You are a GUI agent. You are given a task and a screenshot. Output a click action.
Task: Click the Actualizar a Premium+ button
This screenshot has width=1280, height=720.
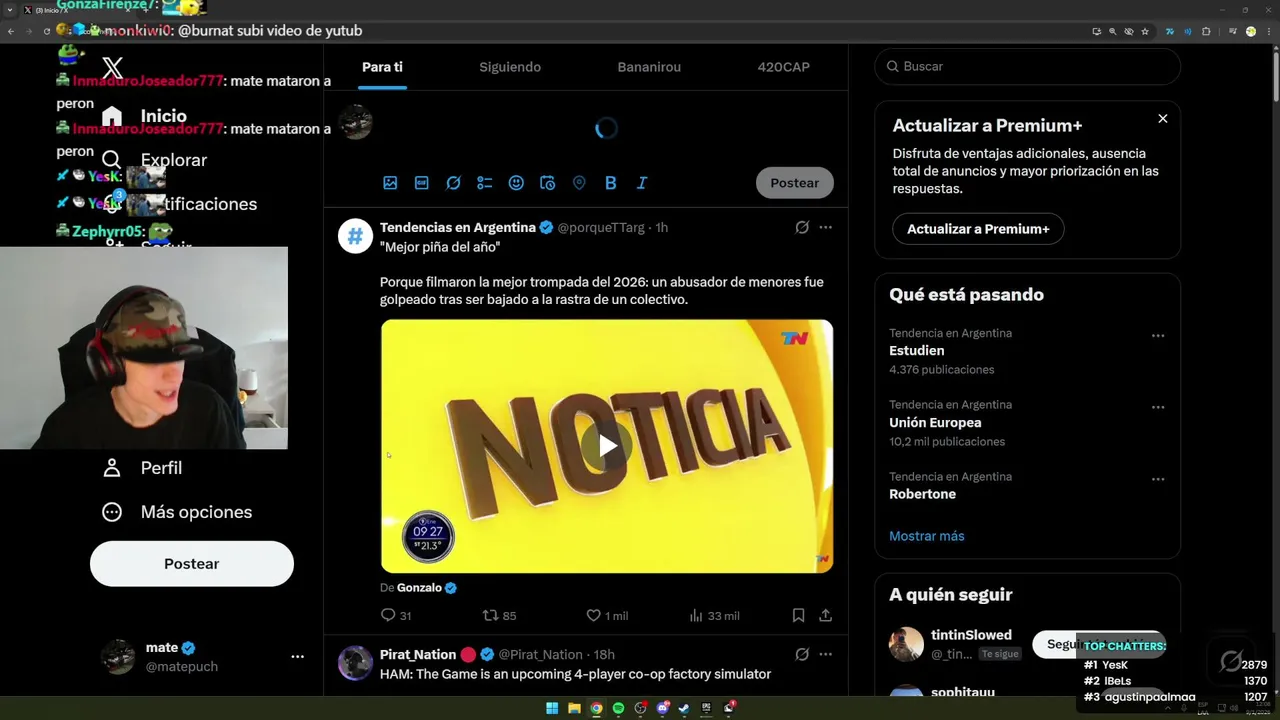click(x=978, y=229)
